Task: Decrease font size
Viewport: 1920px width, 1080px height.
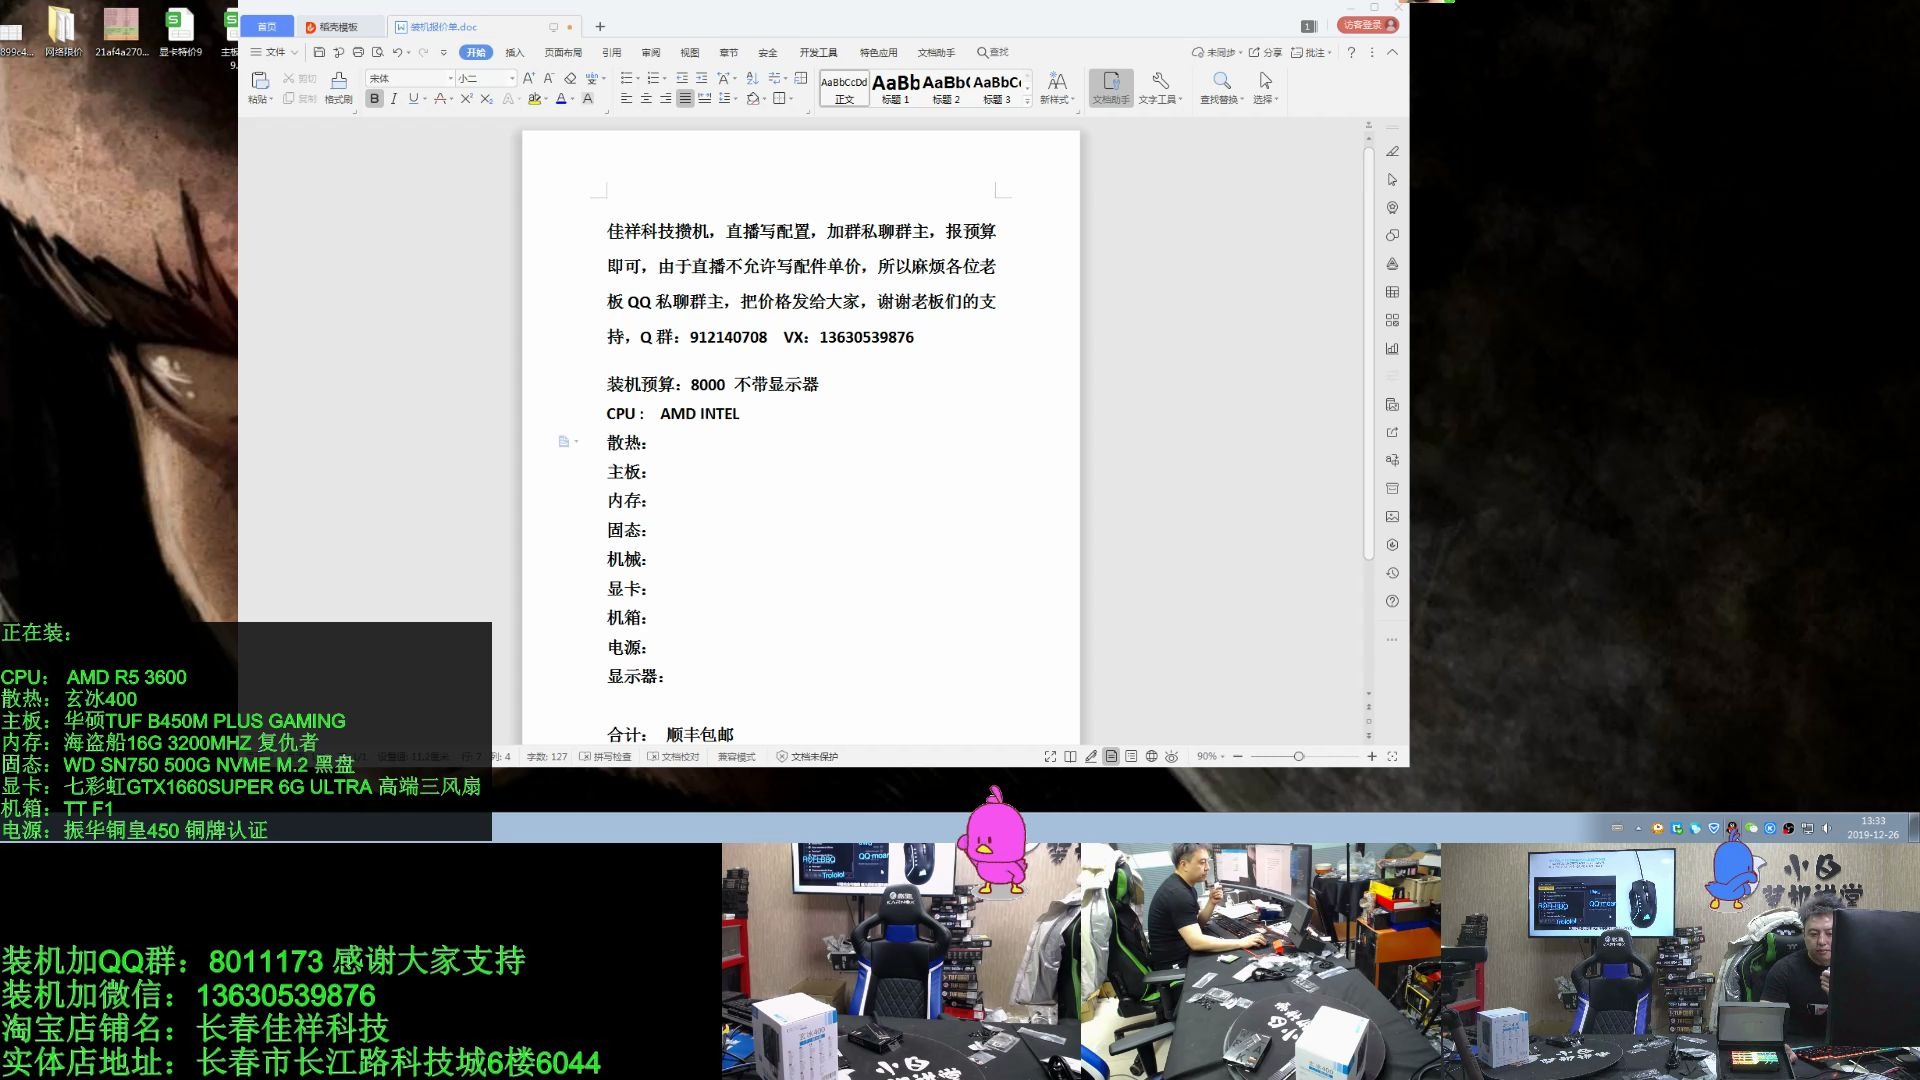Action: click(549, 78)
